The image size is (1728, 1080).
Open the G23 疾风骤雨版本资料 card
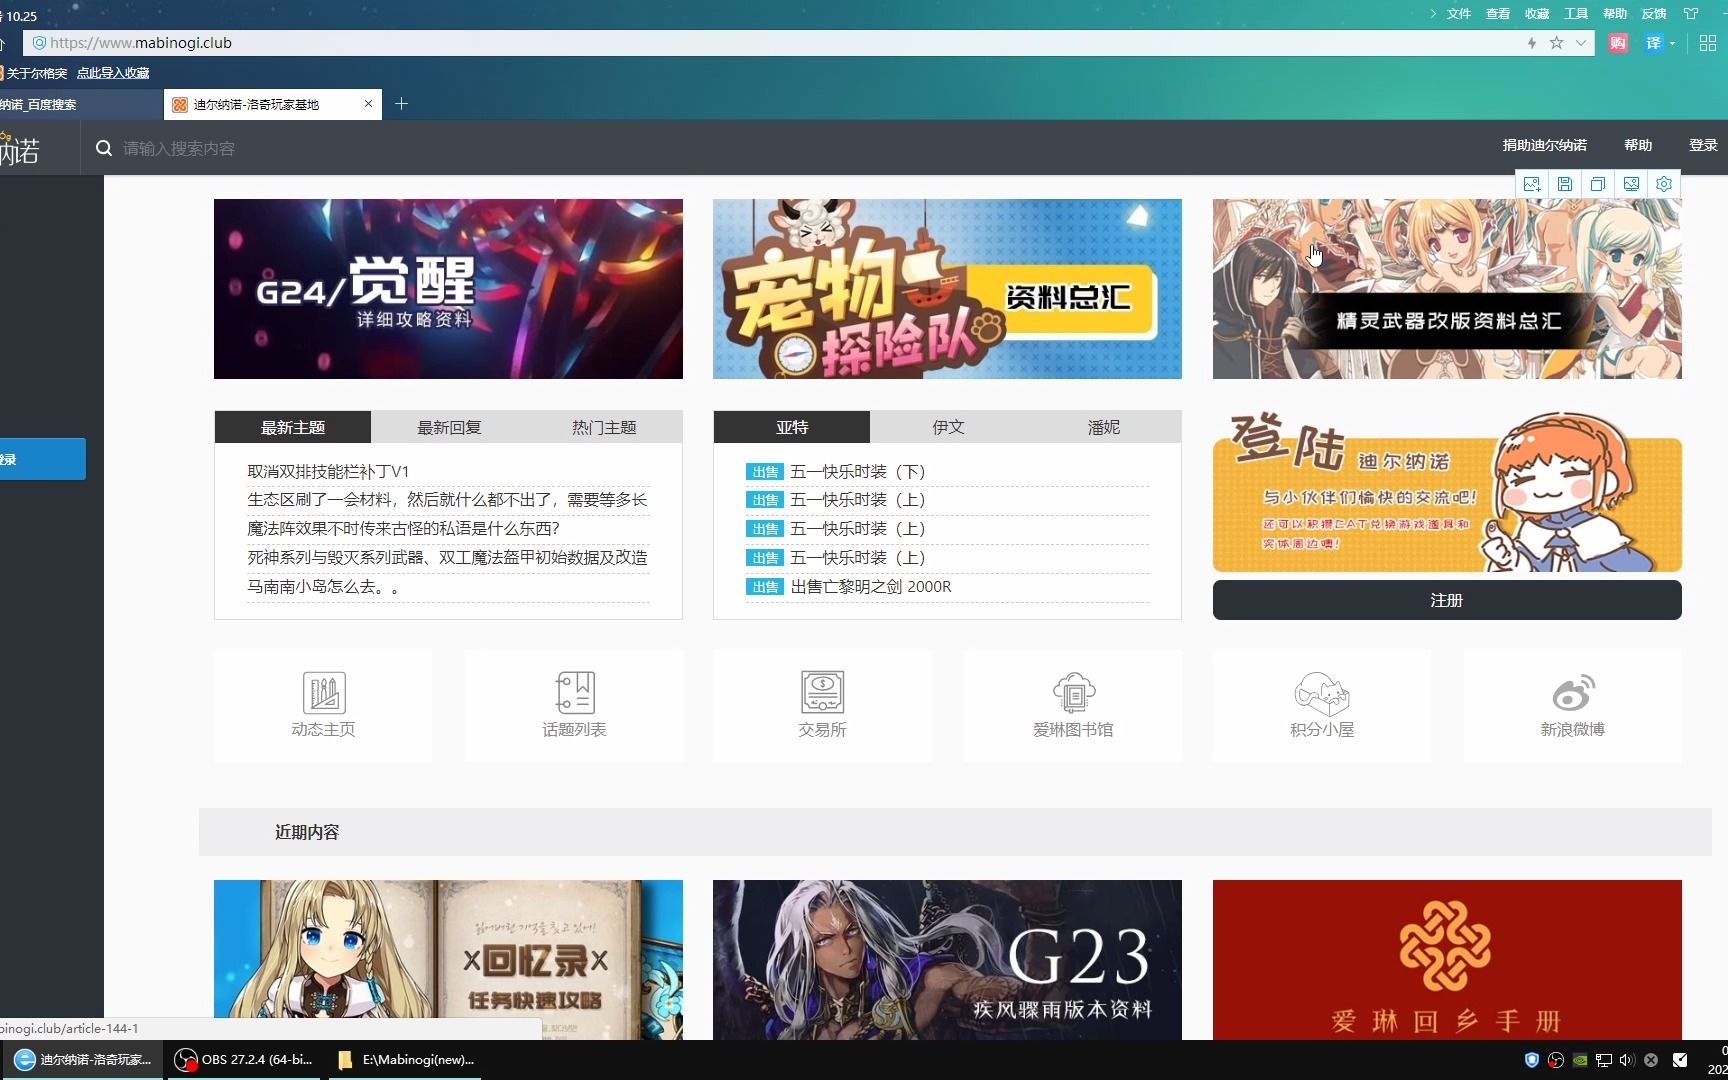947,960
